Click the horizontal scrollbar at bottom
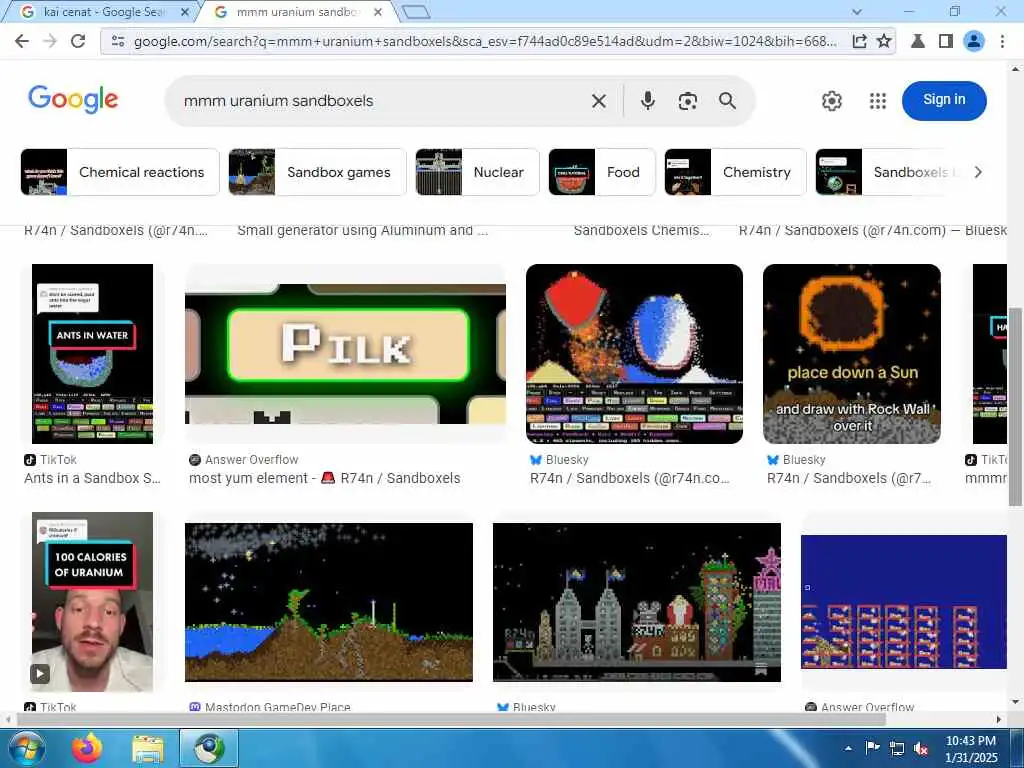The image size is (1024, 768). click(x=451, y=719)
